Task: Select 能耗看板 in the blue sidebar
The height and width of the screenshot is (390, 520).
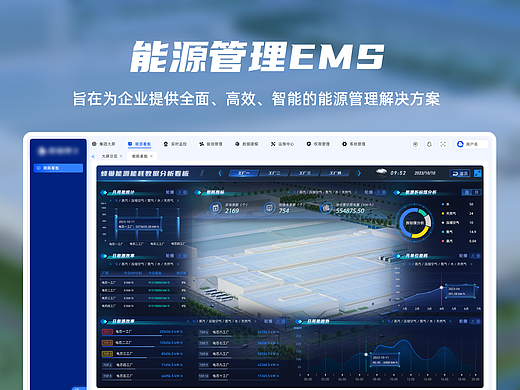Action: 58,168
